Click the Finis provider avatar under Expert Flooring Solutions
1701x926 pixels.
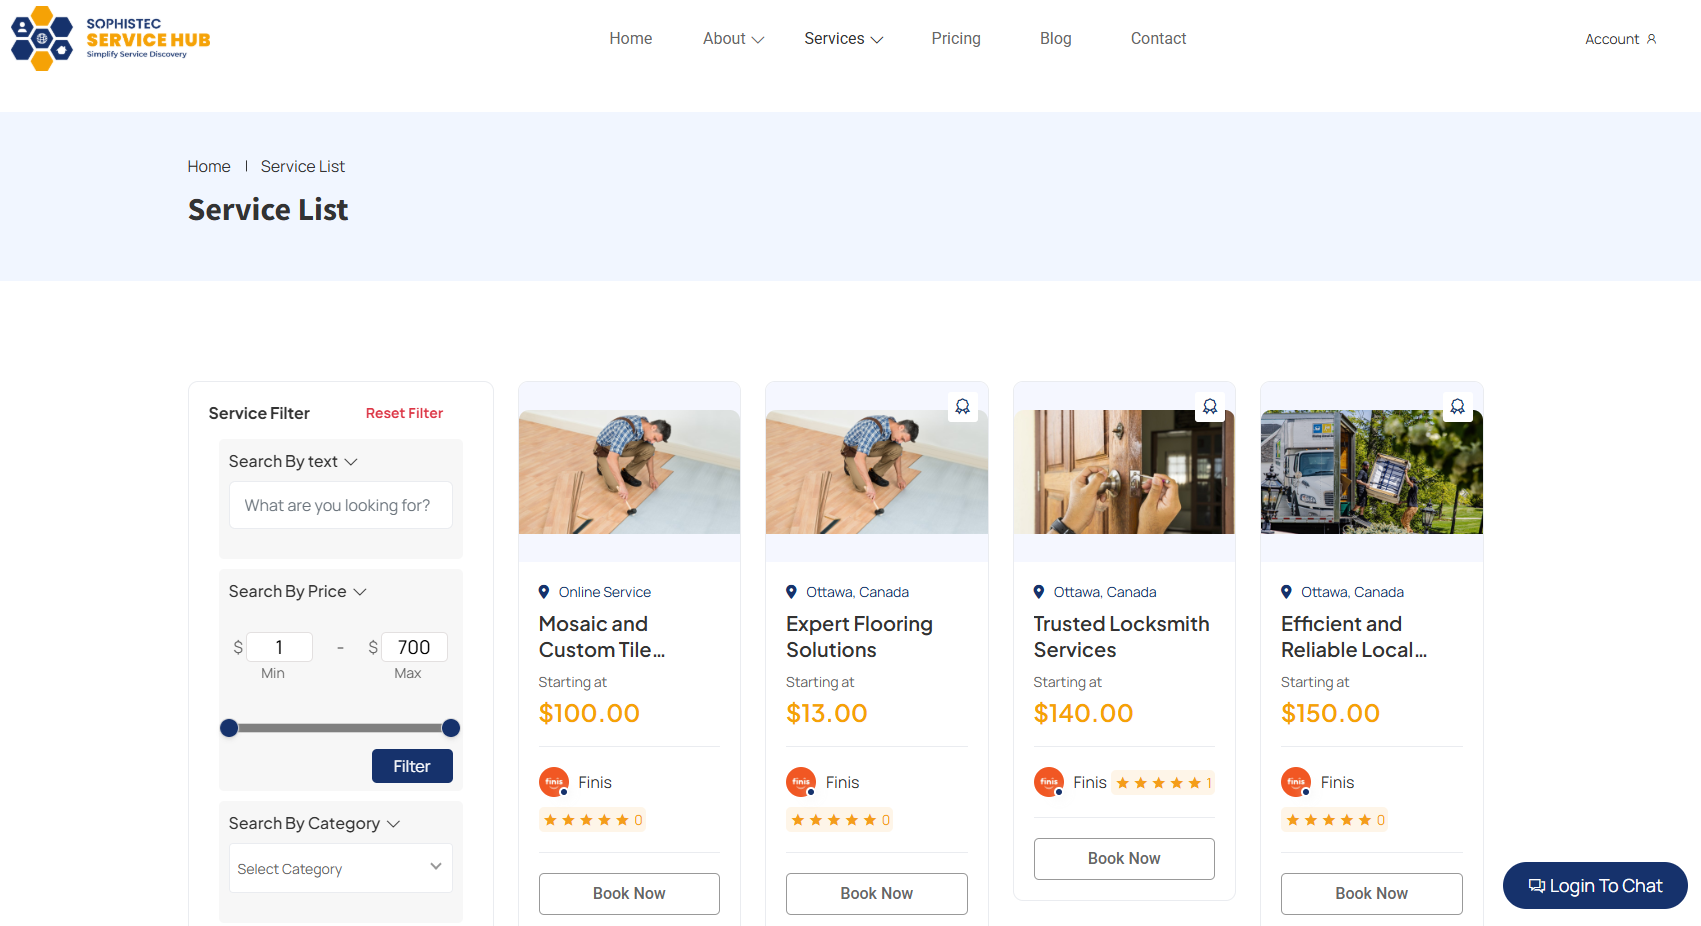(x=800, y=782)
